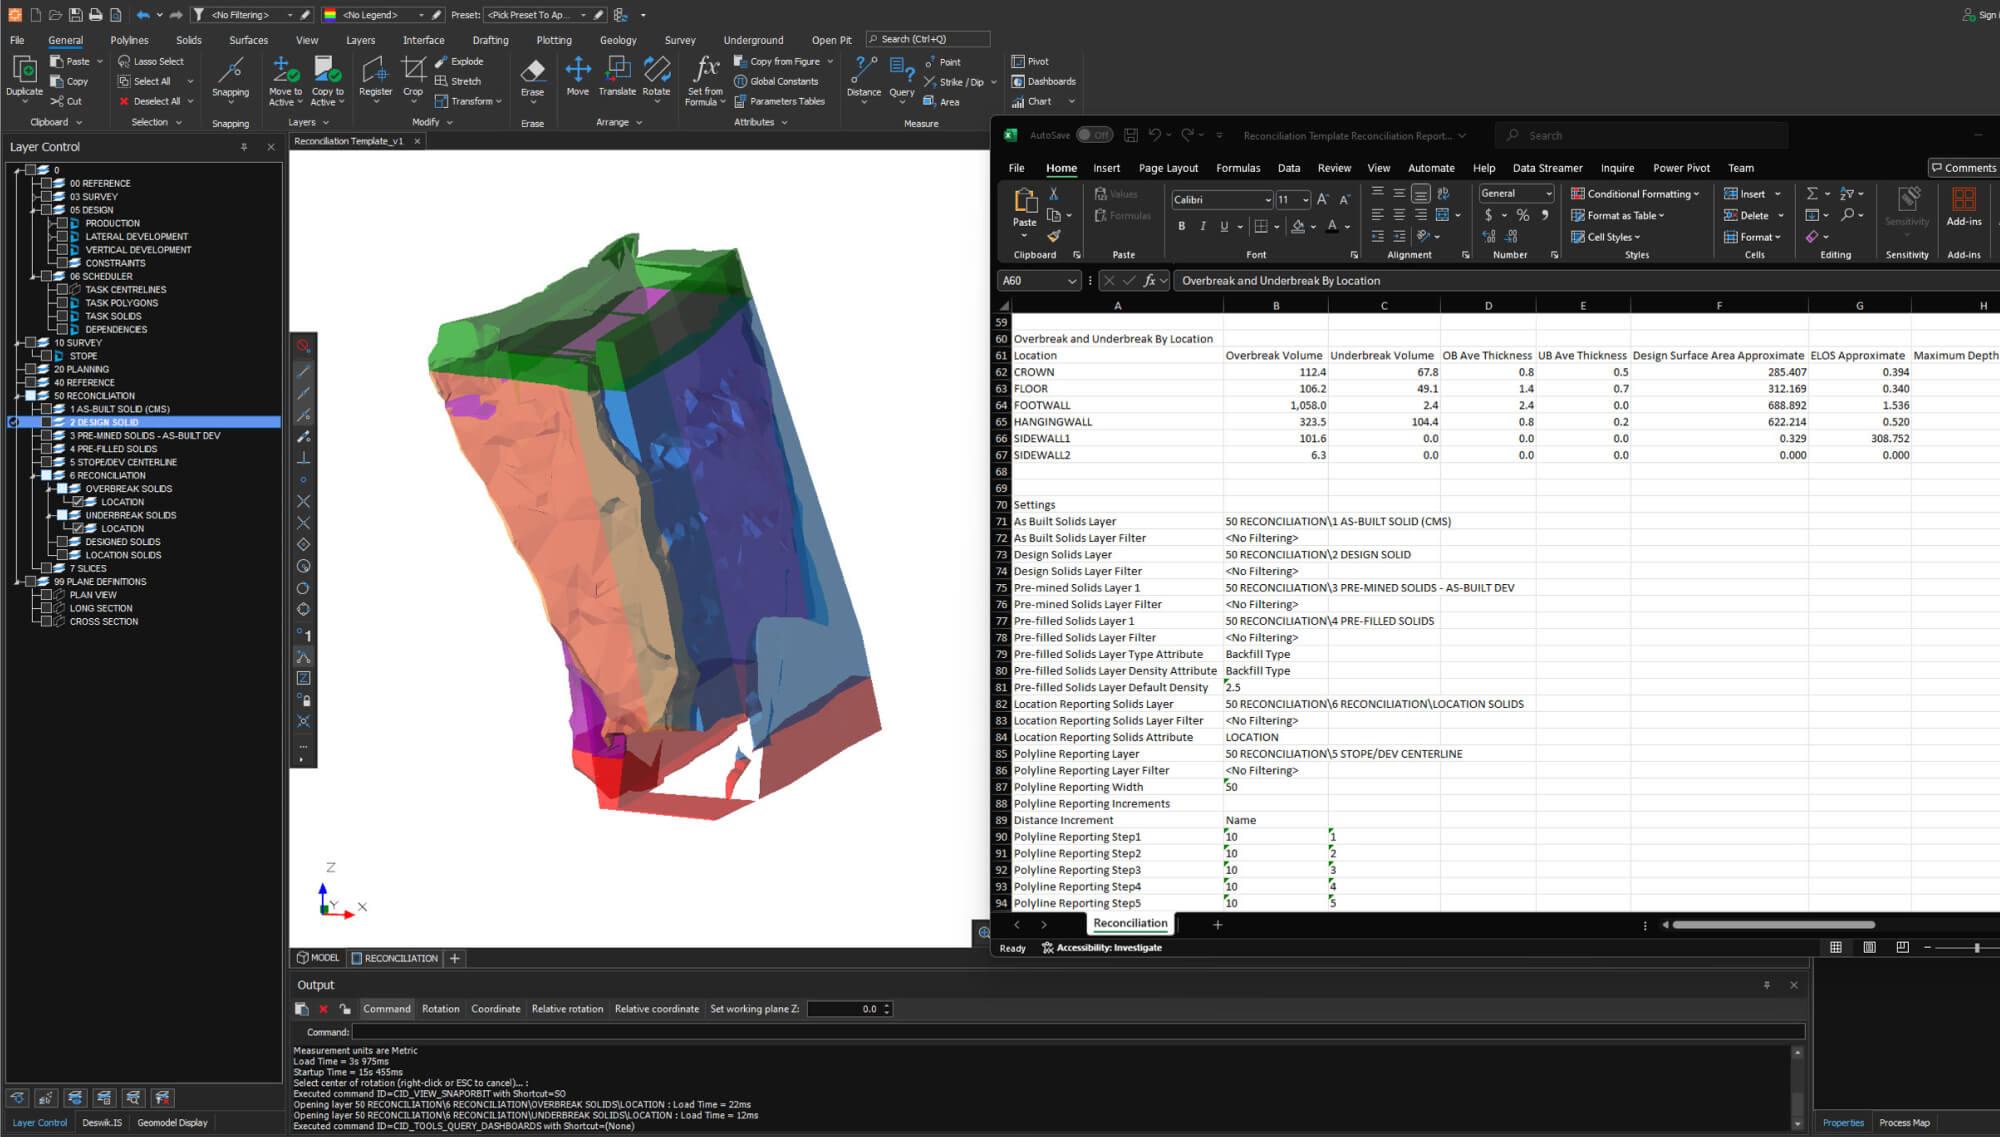Click the Stretch modify tool
This screenshot has height=1137, width=2000.
[458, 81]
